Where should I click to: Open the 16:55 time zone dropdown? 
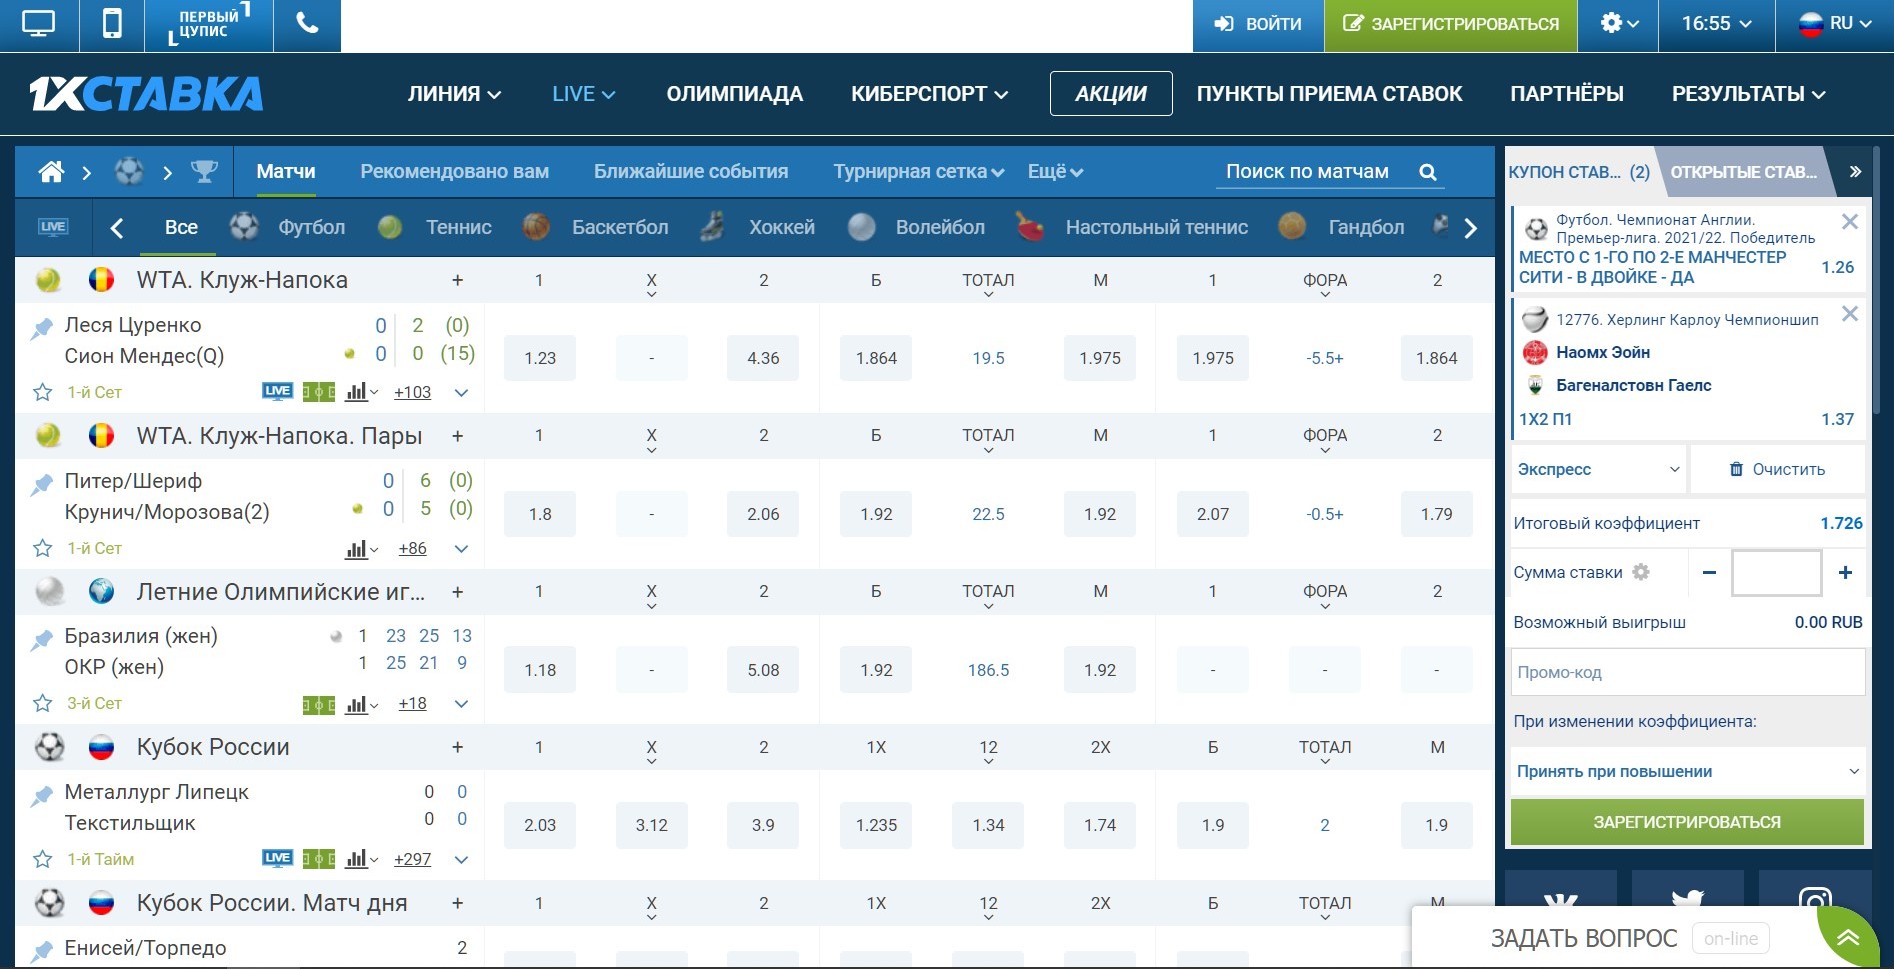pyautogui.click(x=1717, y=24)
